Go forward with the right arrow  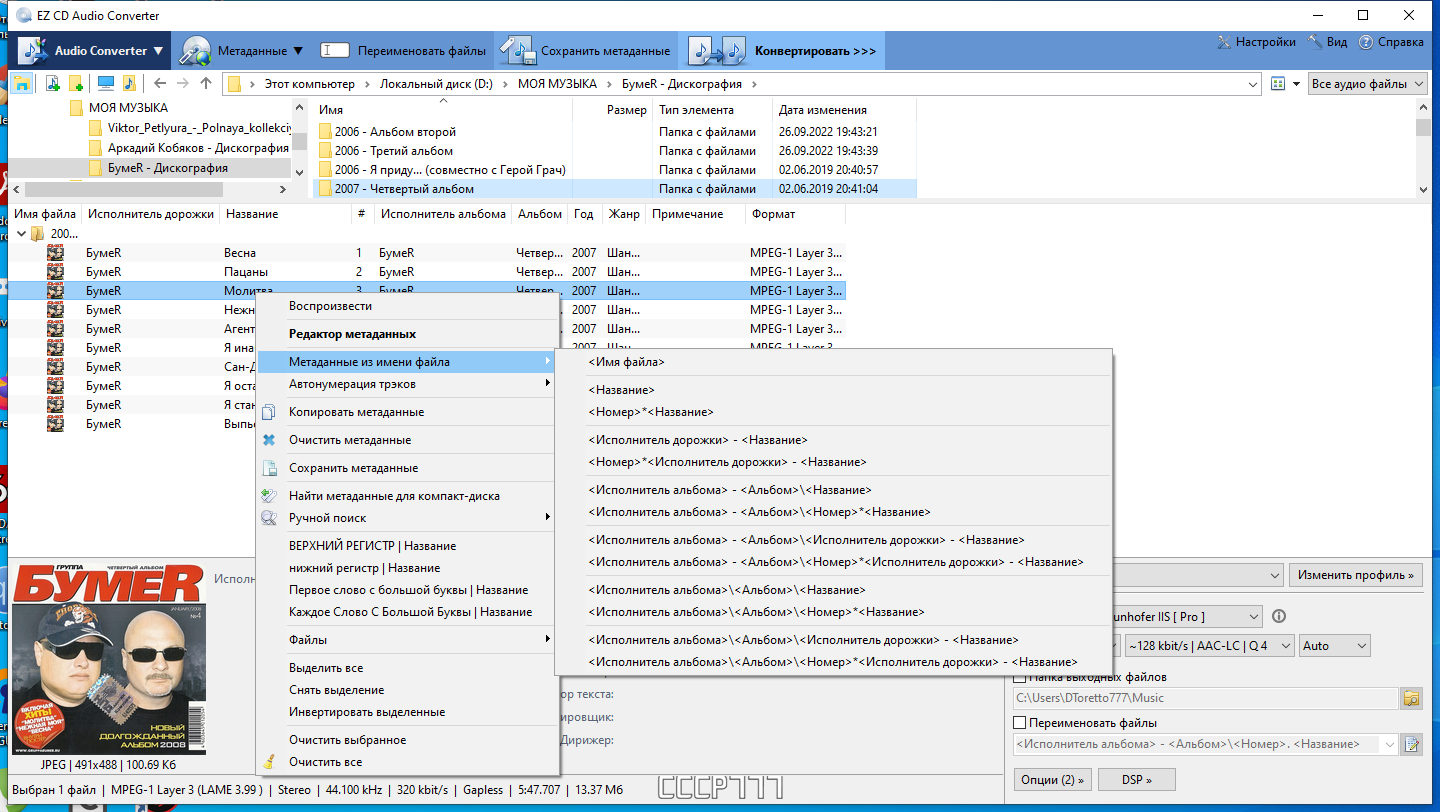click(x=183, y=84)
